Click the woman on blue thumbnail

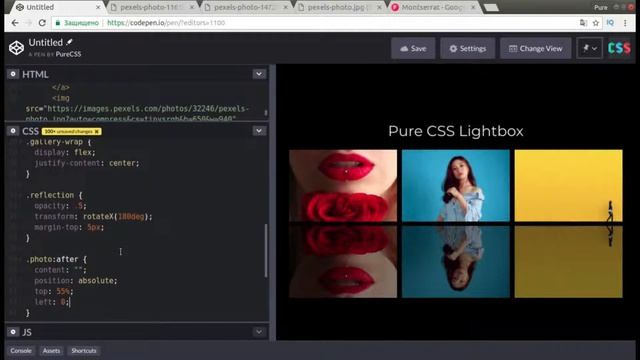[x=456, y=186]
